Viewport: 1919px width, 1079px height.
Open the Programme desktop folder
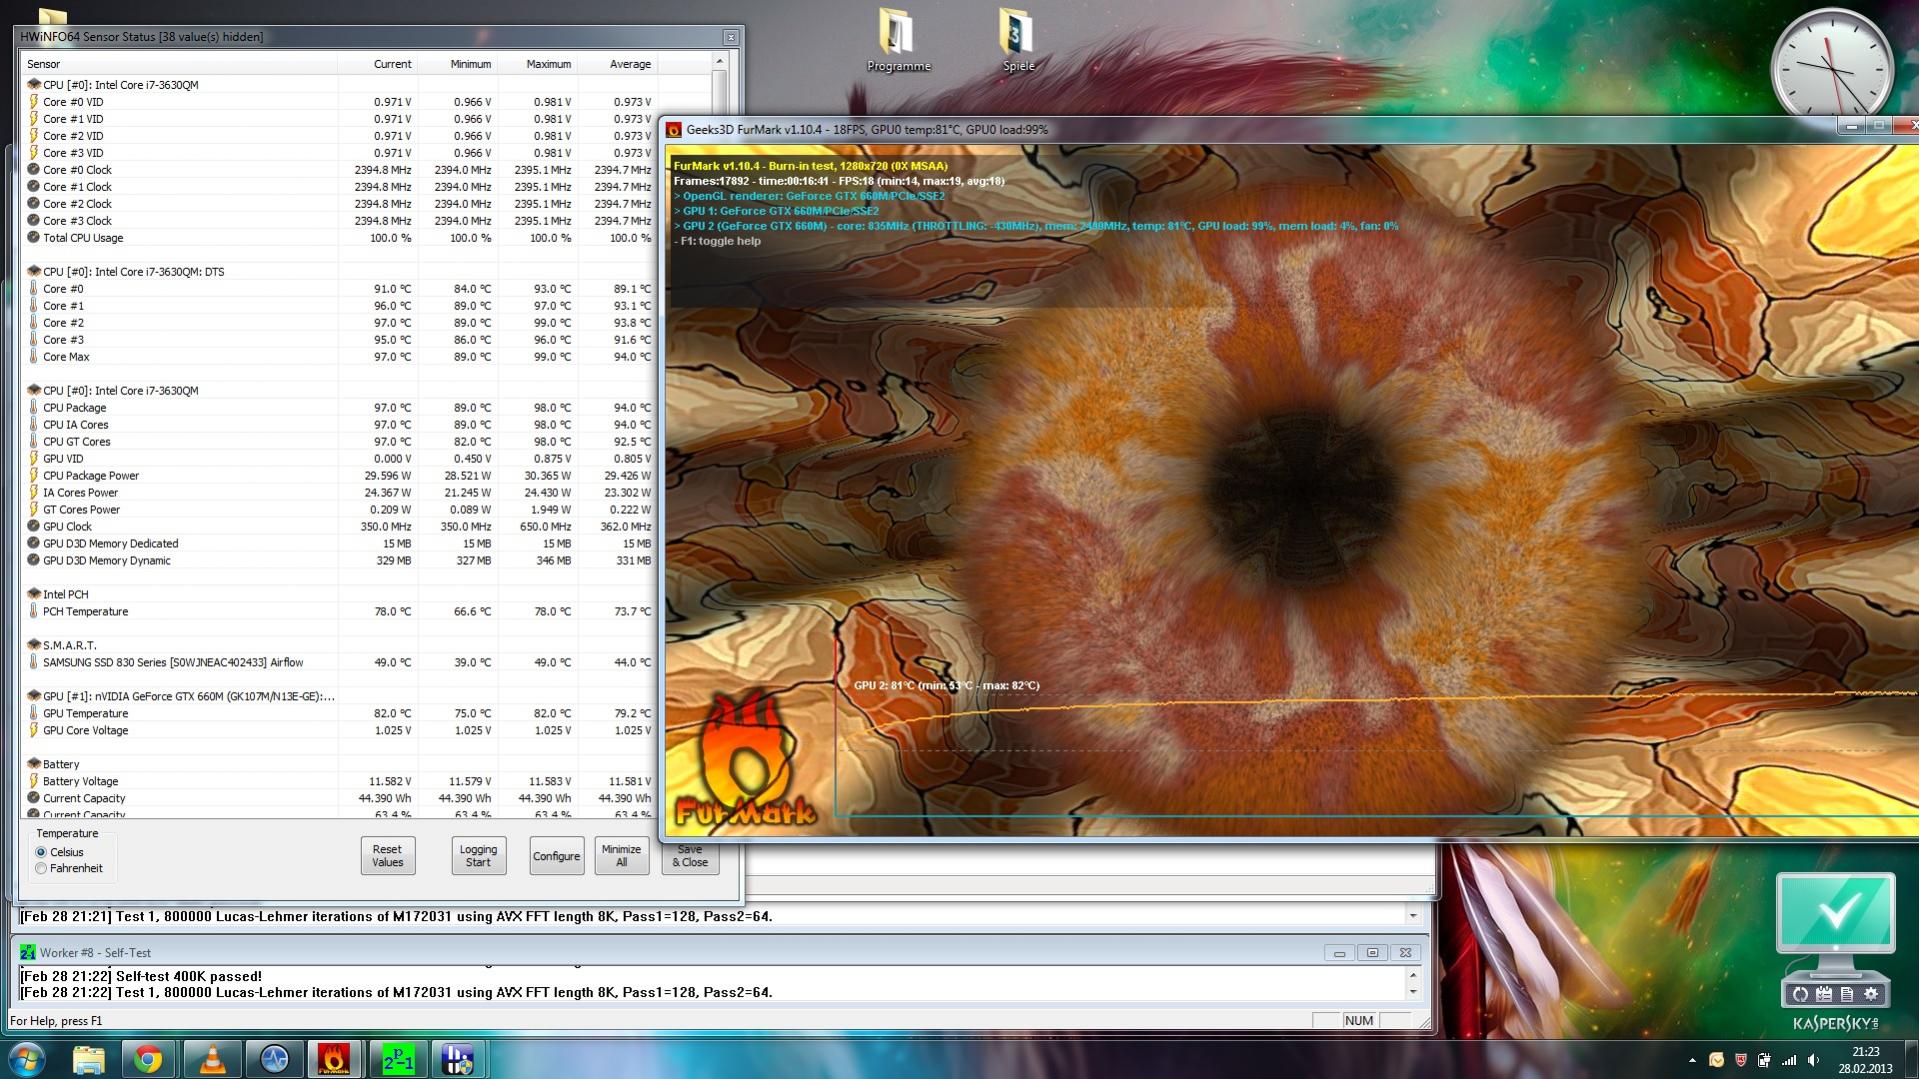click(x=898, y=40)
